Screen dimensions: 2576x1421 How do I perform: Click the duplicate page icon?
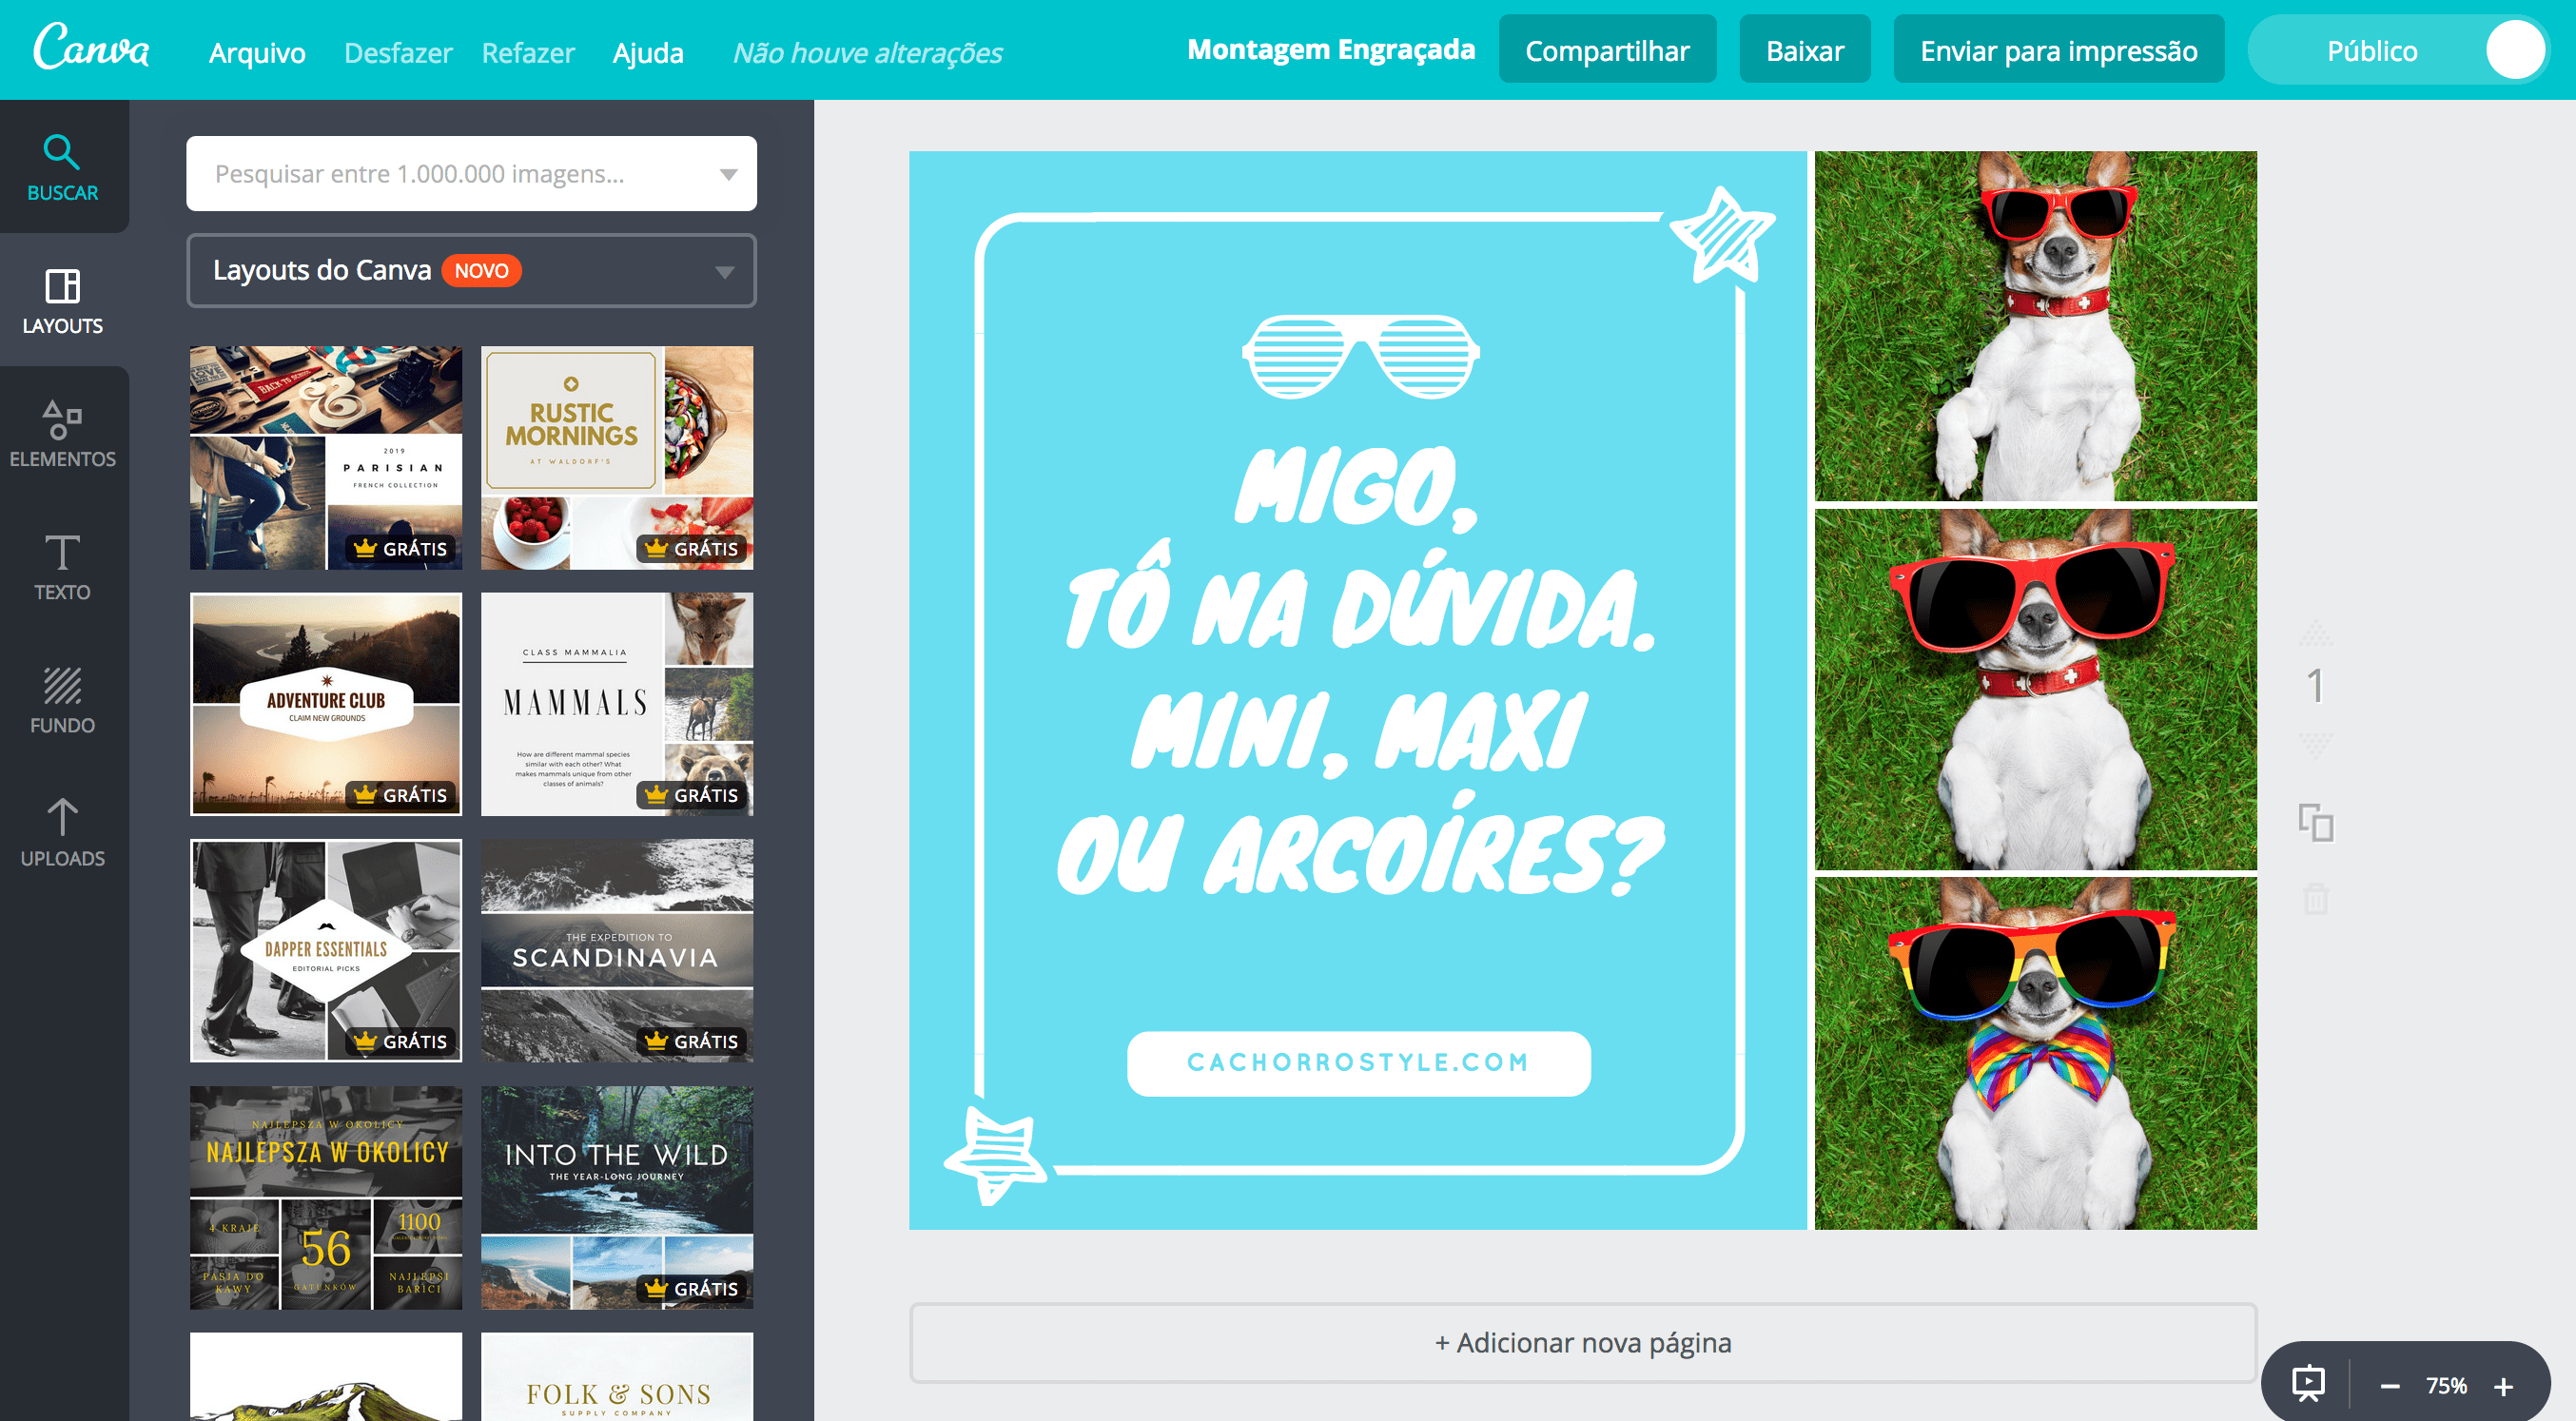2315,823
